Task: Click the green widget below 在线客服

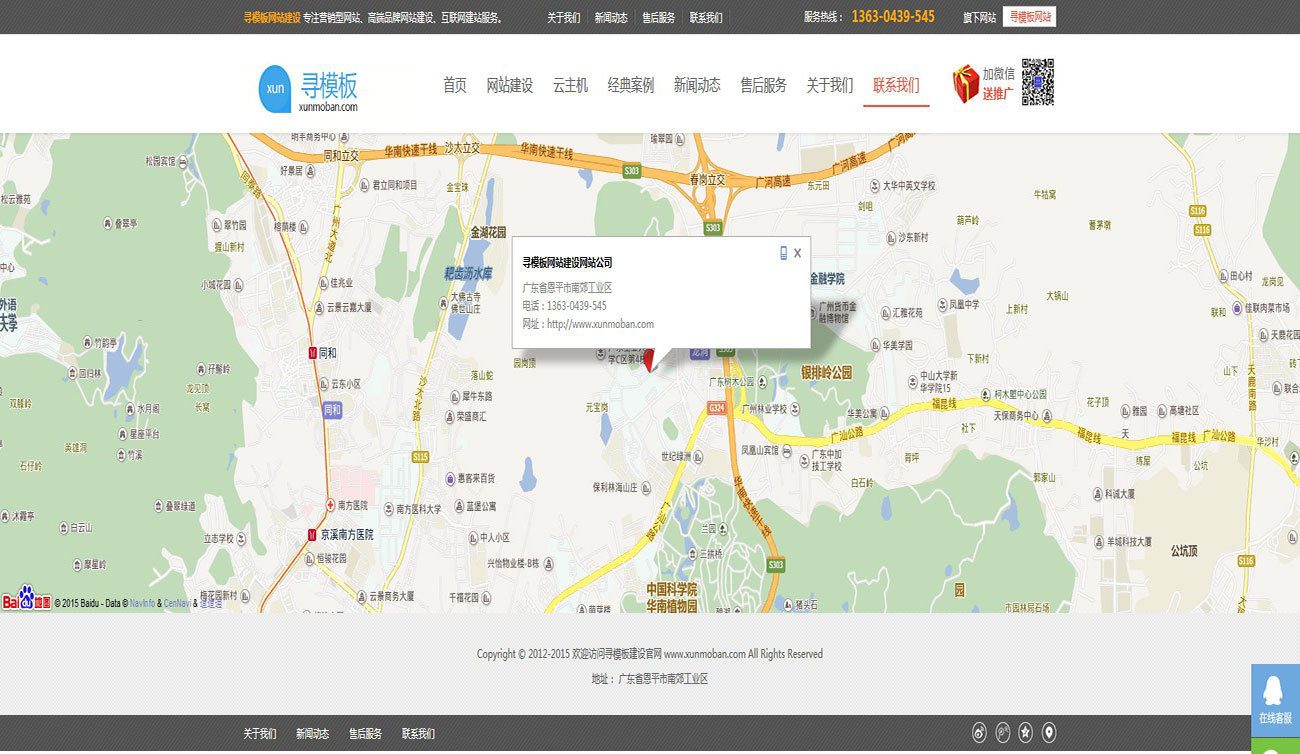Action: click(1275, 746)
